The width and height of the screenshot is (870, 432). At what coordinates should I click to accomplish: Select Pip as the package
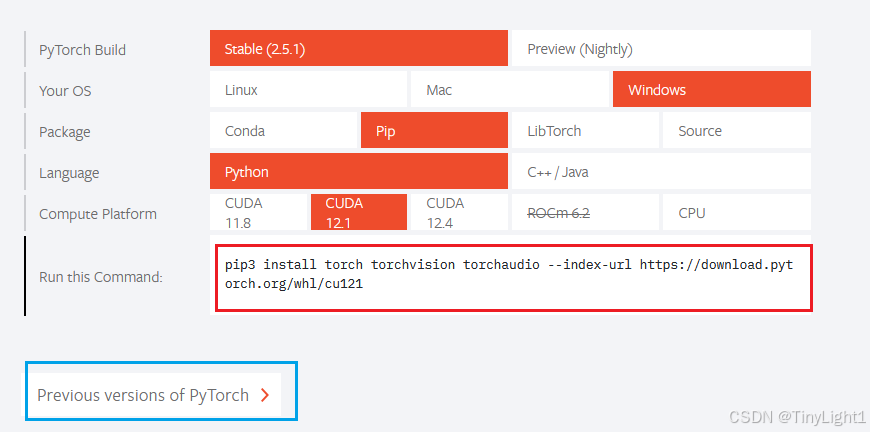[434, 130]
